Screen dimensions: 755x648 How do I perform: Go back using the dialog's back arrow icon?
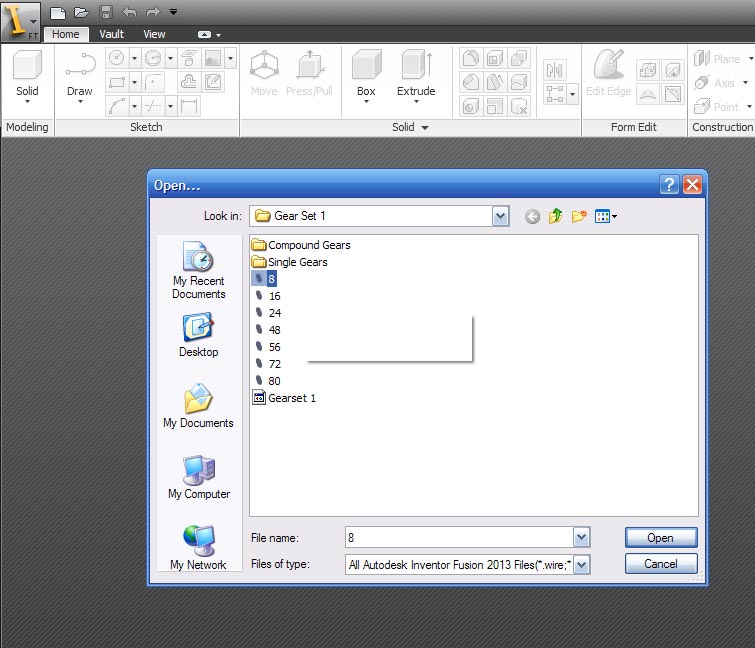tap(532, 217)
